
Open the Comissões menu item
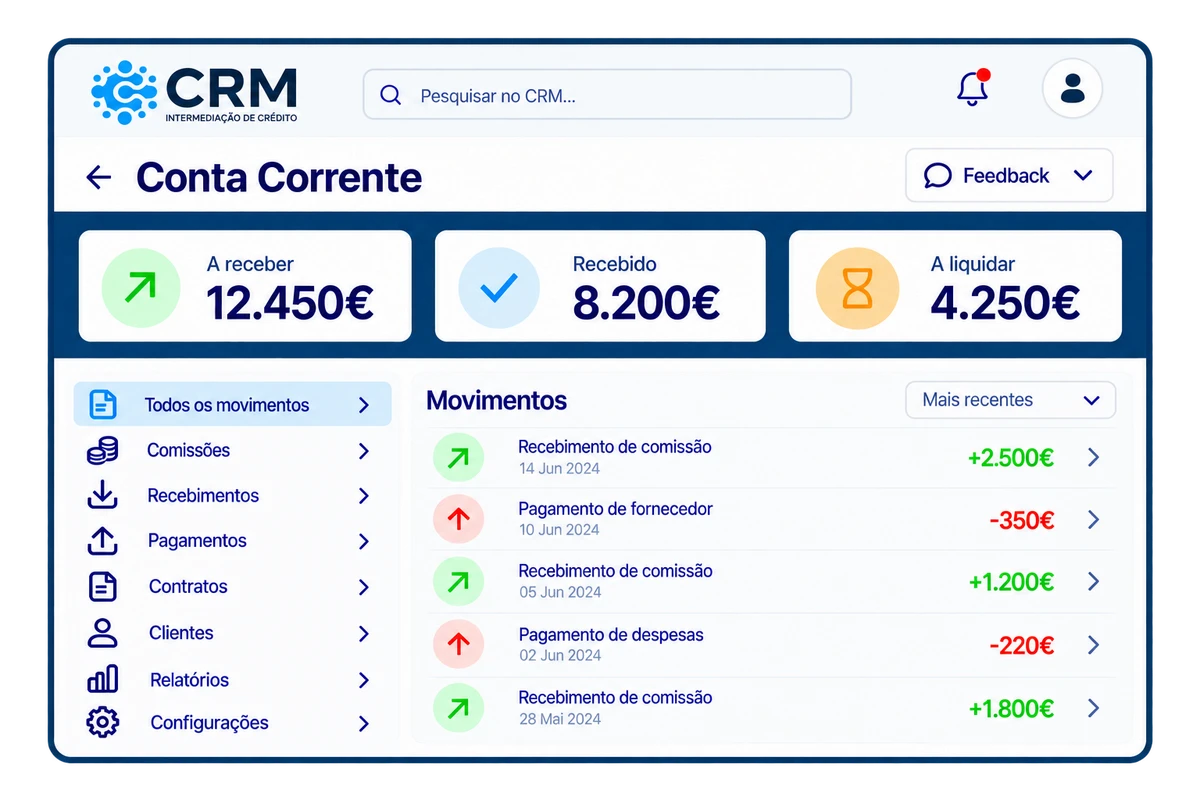[233, 450]
